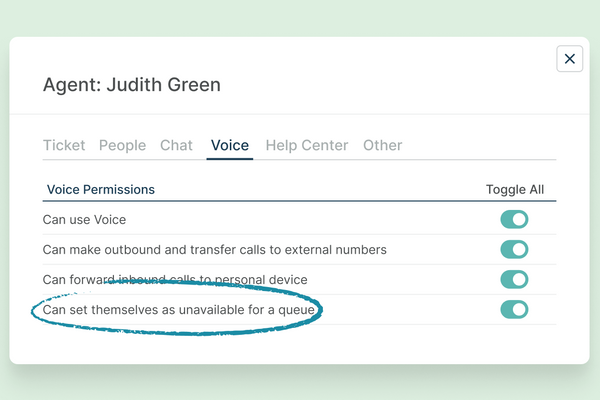This screenshot has width=600, height=400.
Task: Disable the Can use Voice toggle
Action: tap(514, 219)
